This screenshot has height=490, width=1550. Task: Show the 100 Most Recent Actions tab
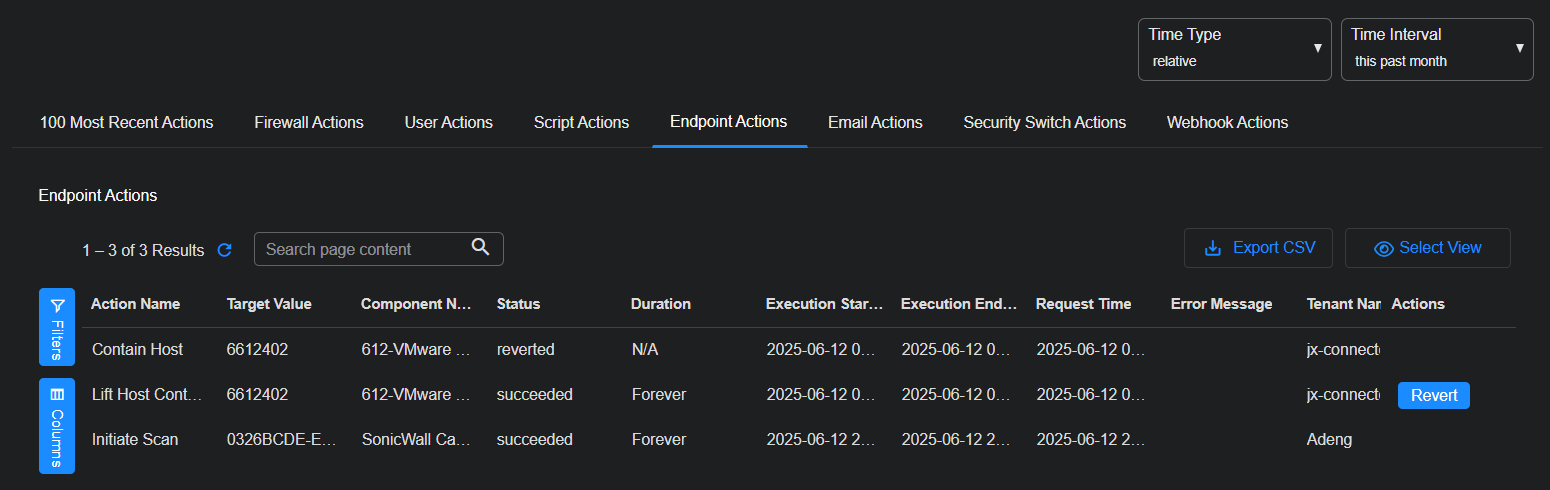coord(127,123)
